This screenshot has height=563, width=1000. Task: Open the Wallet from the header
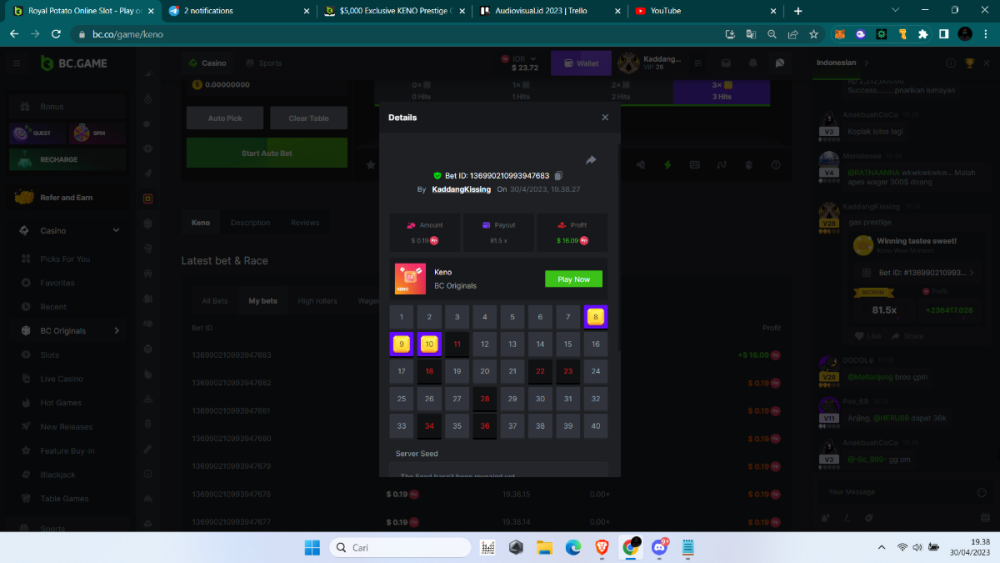click(x=581, y=63)
